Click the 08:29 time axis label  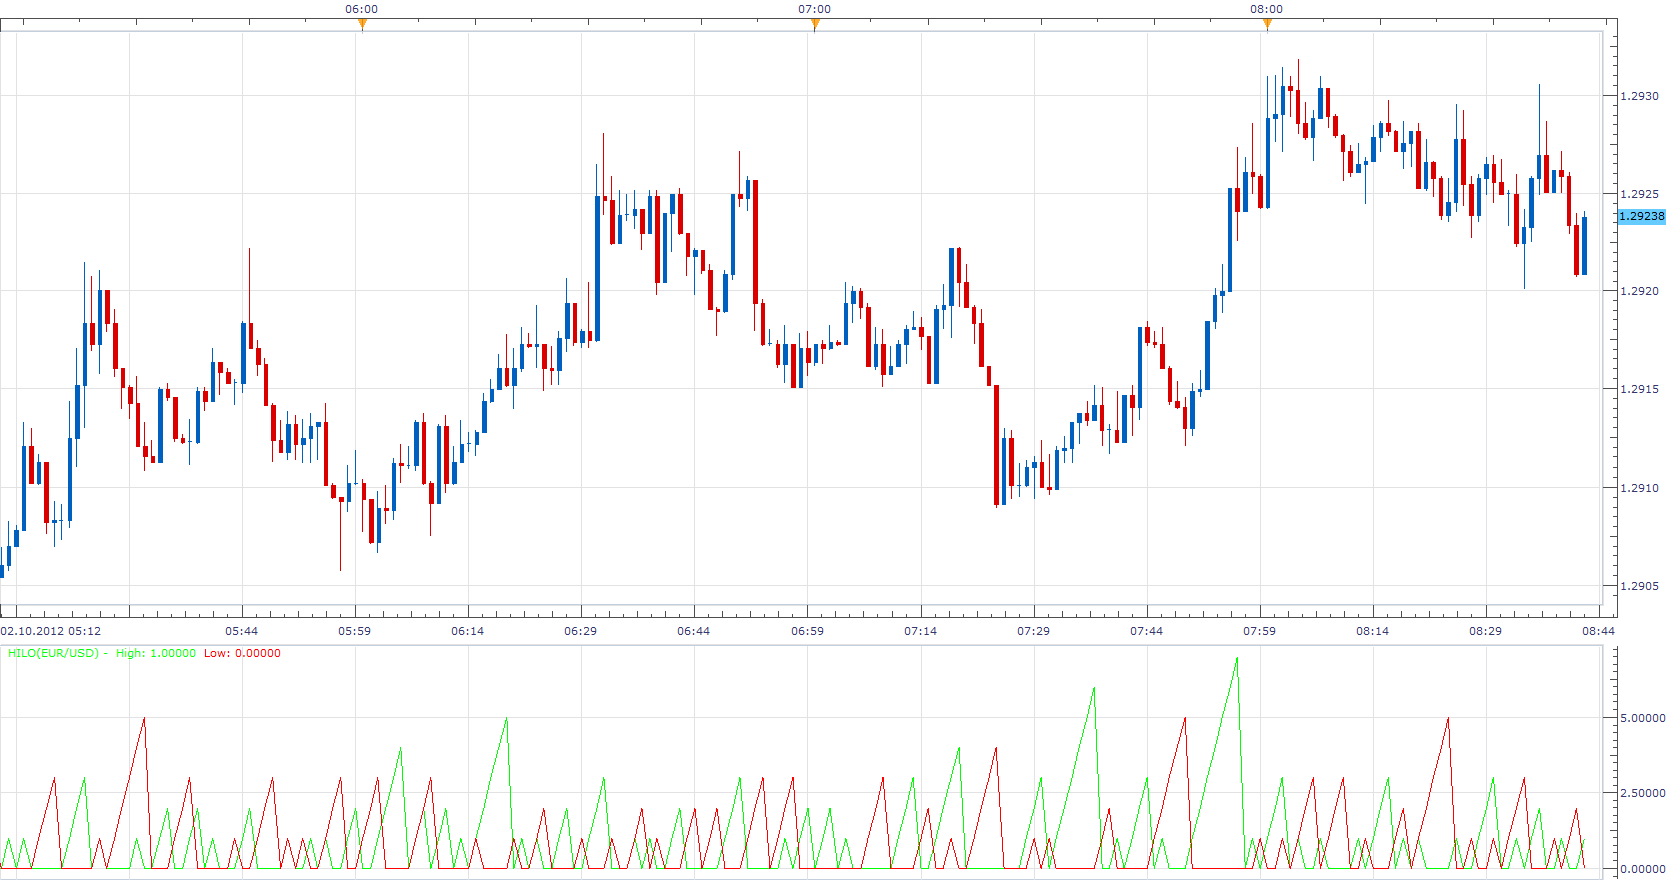pos(1485,631)
